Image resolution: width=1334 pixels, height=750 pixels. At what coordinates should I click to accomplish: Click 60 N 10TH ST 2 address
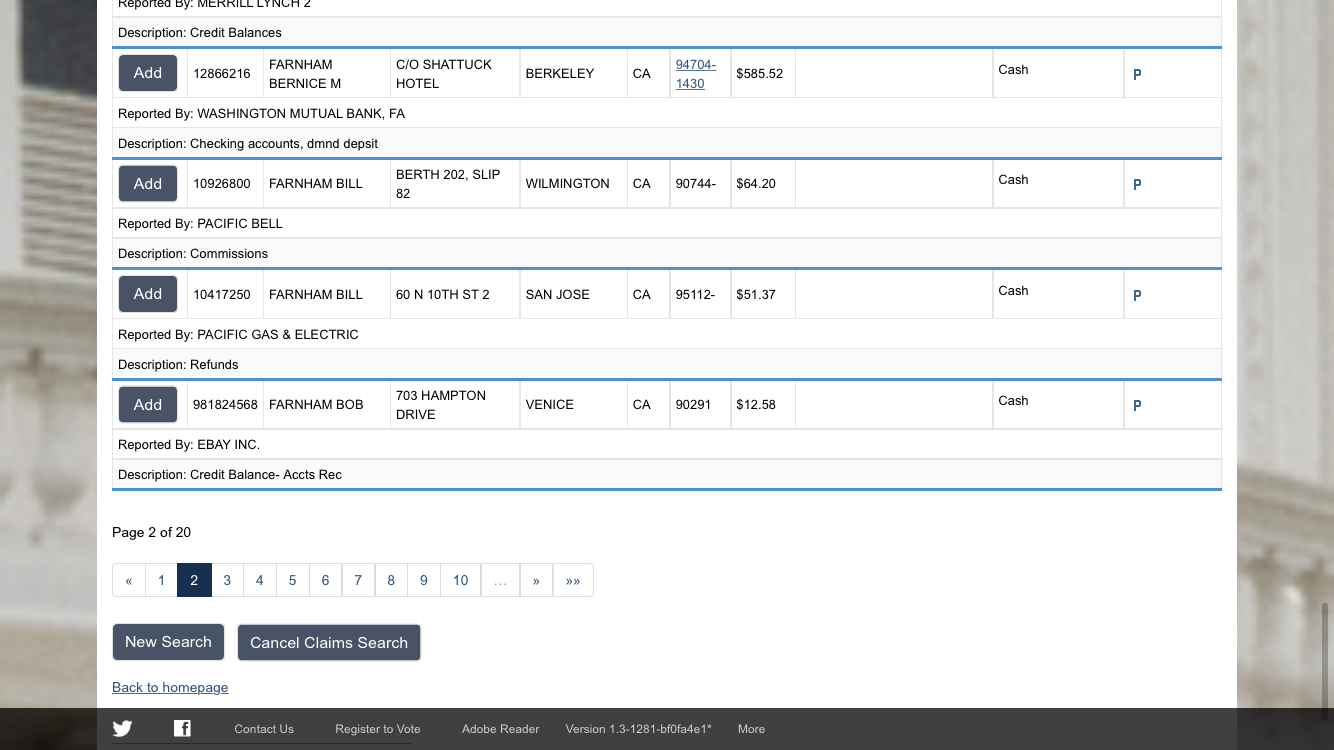[x=455, y=294]
